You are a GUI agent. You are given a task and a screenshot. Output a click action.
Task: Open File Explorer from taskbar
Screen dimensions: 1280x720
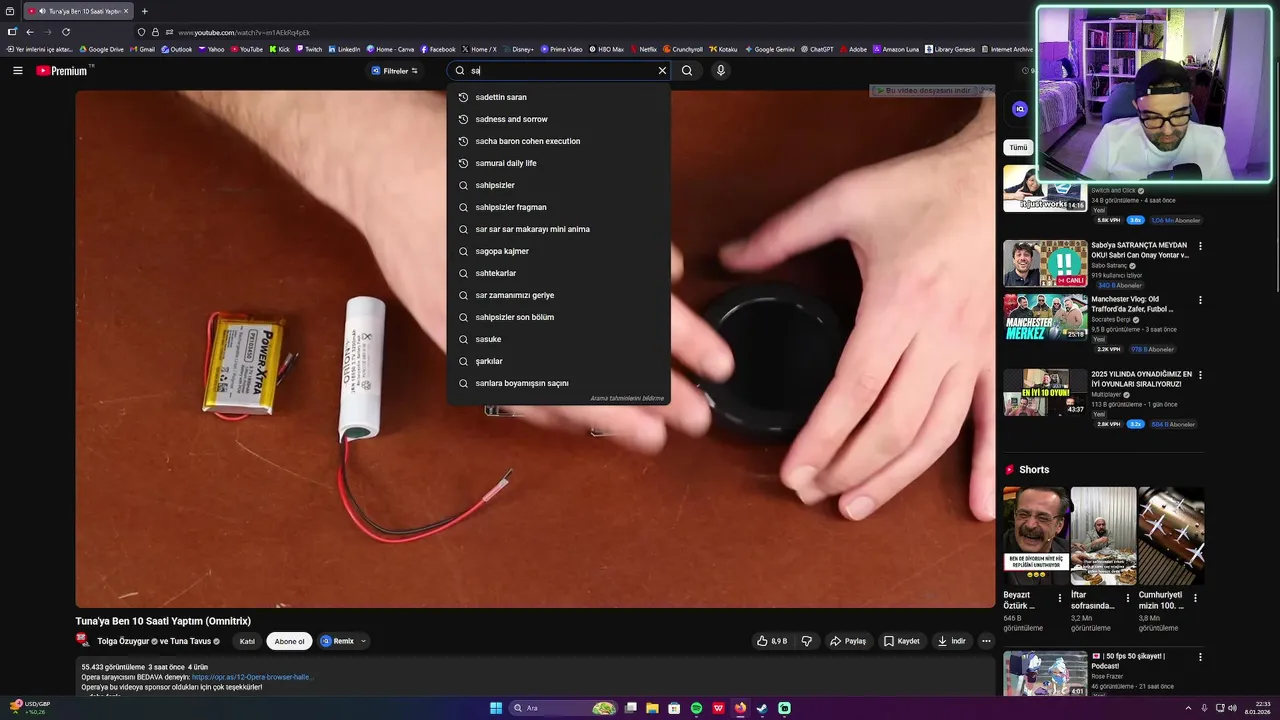pyautogui.click(x=652, y=708)
